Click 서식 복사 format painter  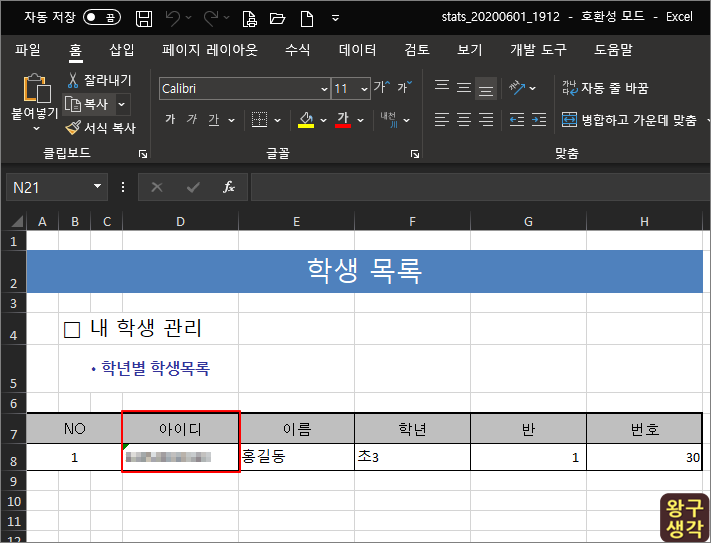pos(100,128)
